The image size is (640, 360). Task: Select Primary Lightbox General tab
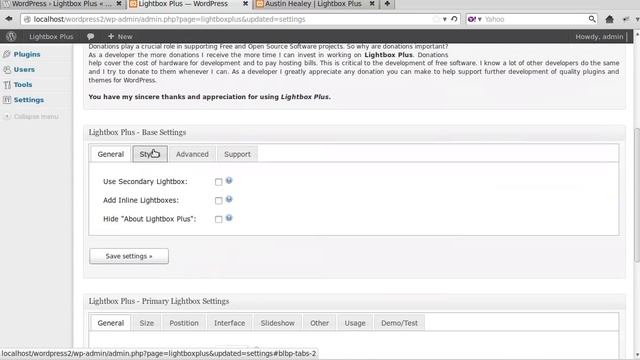tap(111, 323)
